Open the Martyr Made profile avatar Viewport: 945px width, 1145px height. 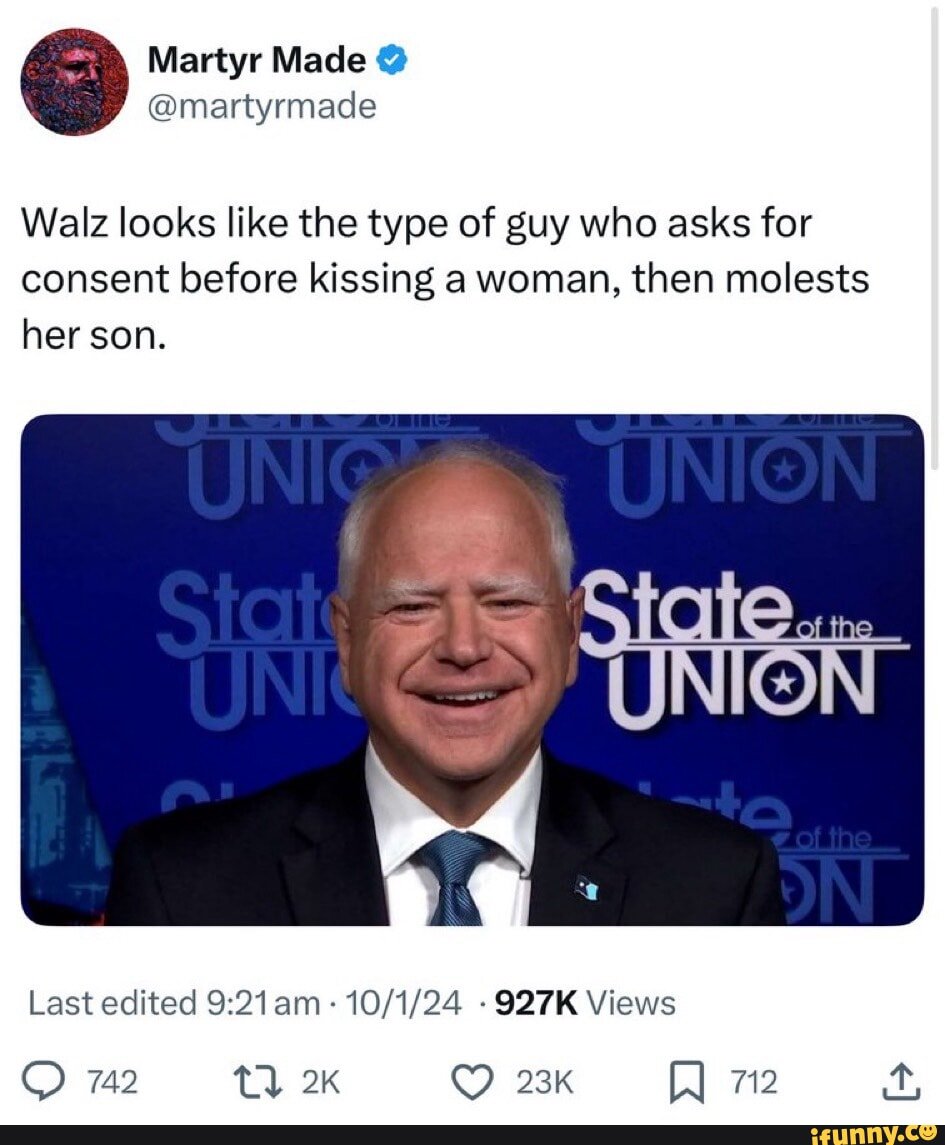74,82
